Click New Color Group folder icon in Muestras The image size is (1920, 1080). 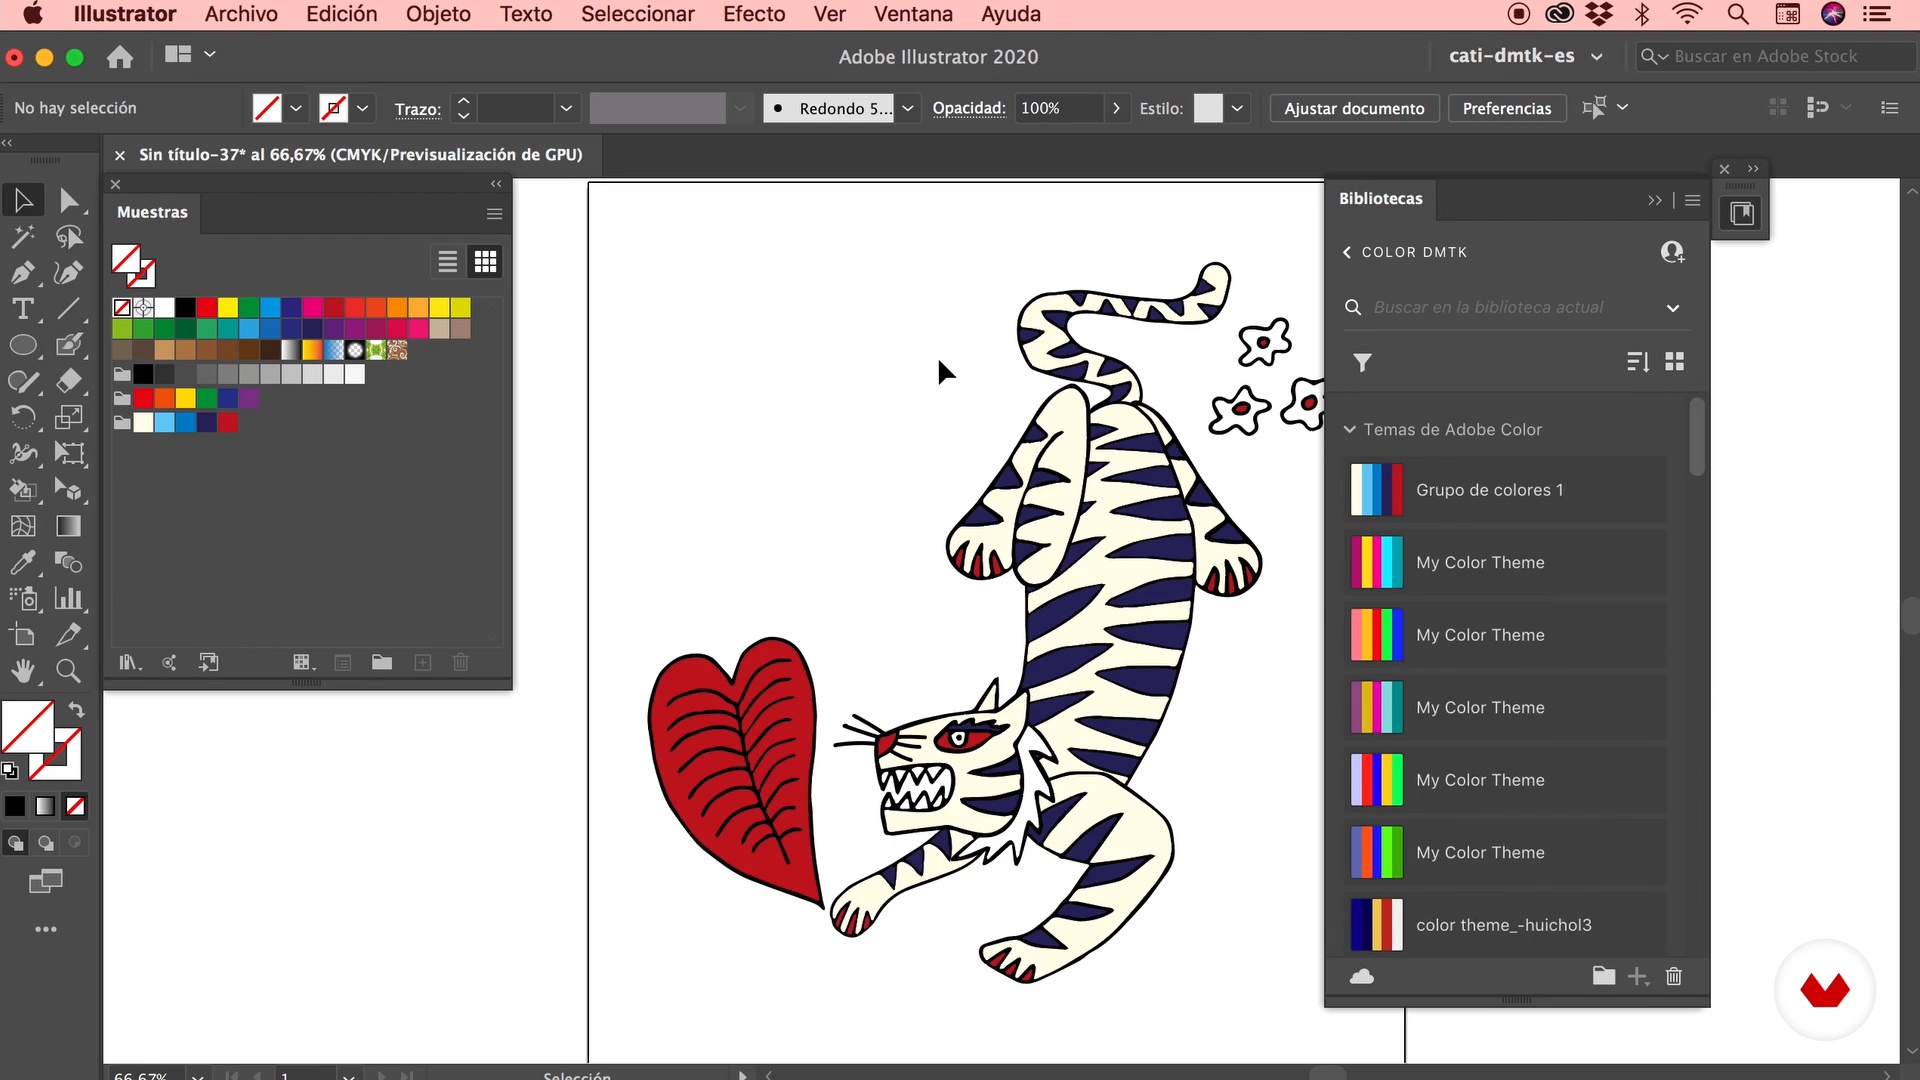pyautogui.click(x=382, y=662)
